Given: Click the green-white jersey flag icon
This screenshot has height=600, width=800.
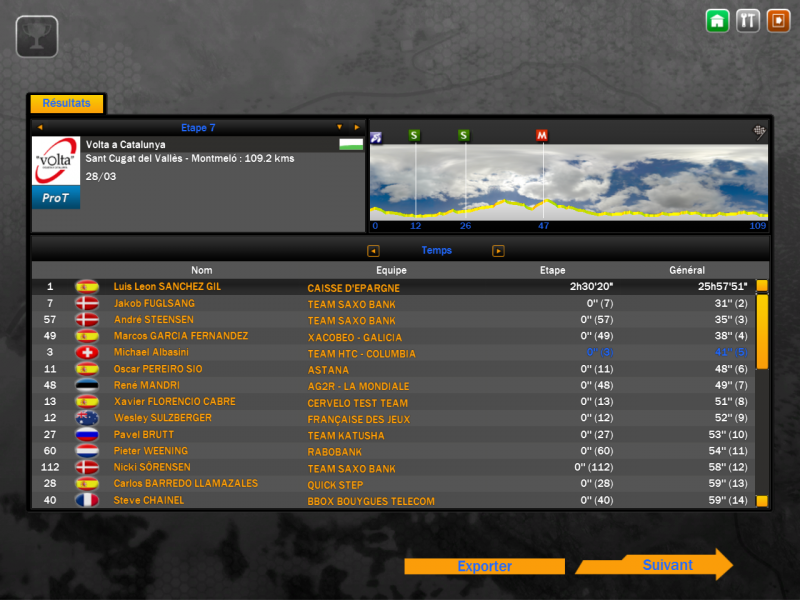Looking at the screenshot, I should coord(351,144).
